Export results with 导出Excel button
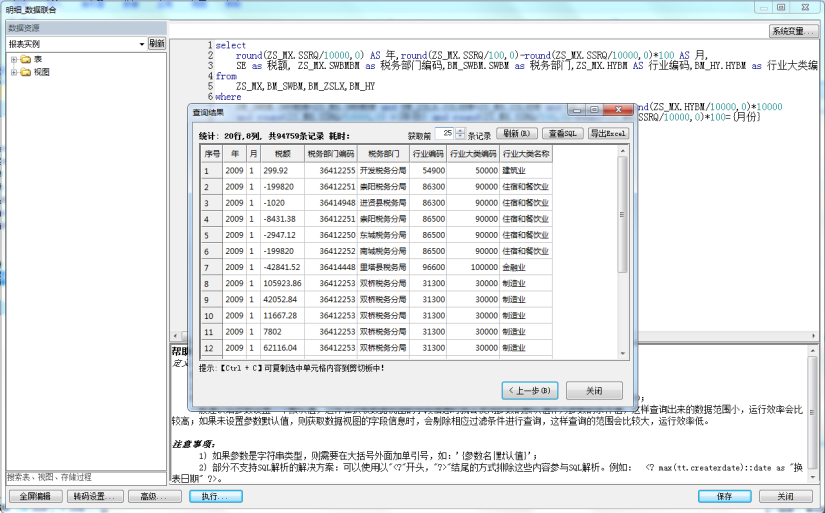This screenshot has width=825, height=513. point(607,133)
